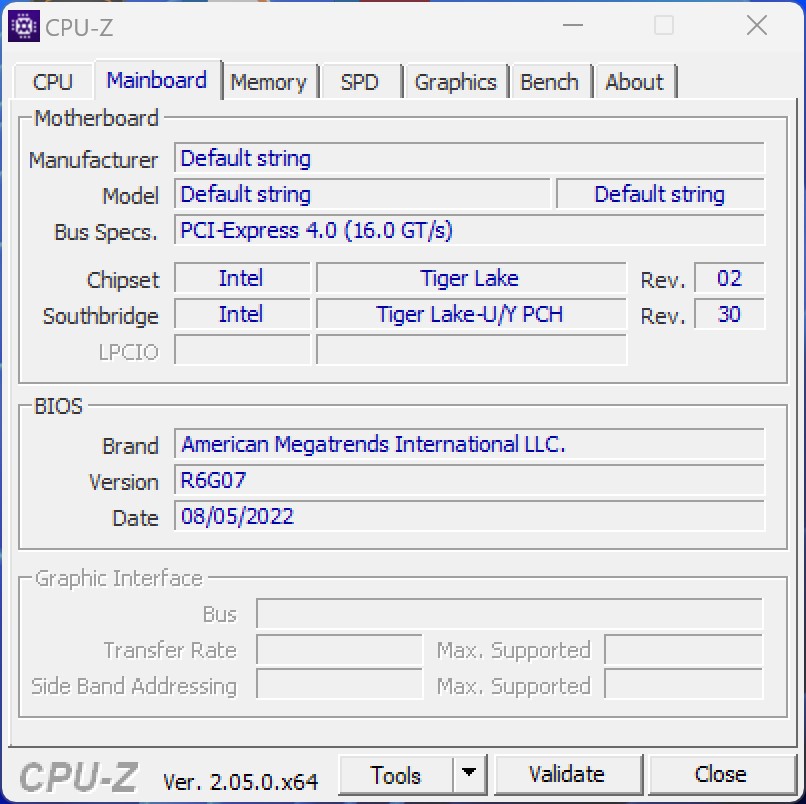Screen dimensions: 806x804
Task: Switch to the CPU tab
Action: 53,82
